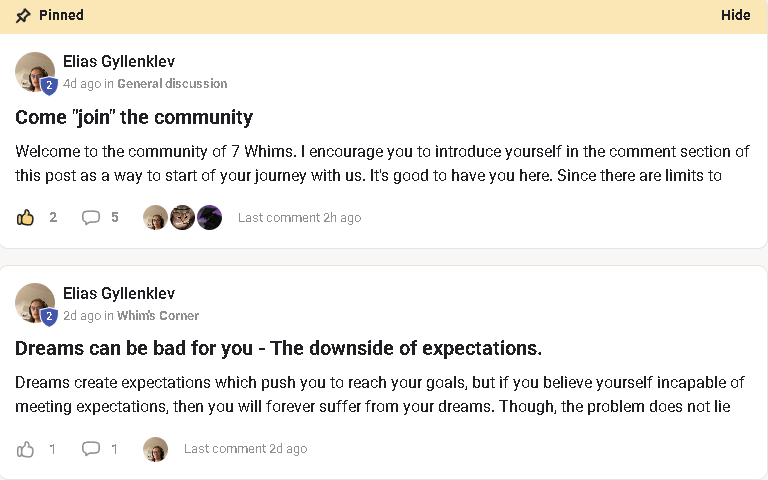Image resolution: width=768 pixels, height=480 pixels.
Task: Open the "Dreams can be bad for you" post
Action: pyautogui.click(x=278, y=349)
